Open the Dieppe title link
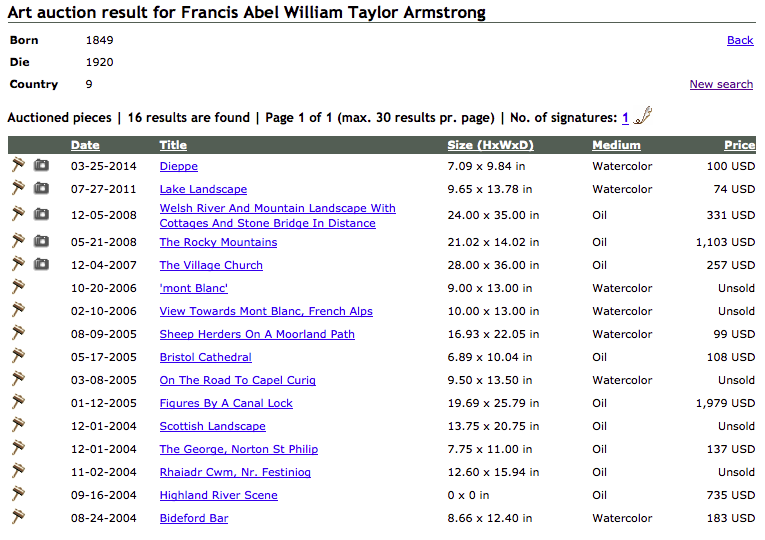Screen dimensions: 765x540 [x=179, y=166]
